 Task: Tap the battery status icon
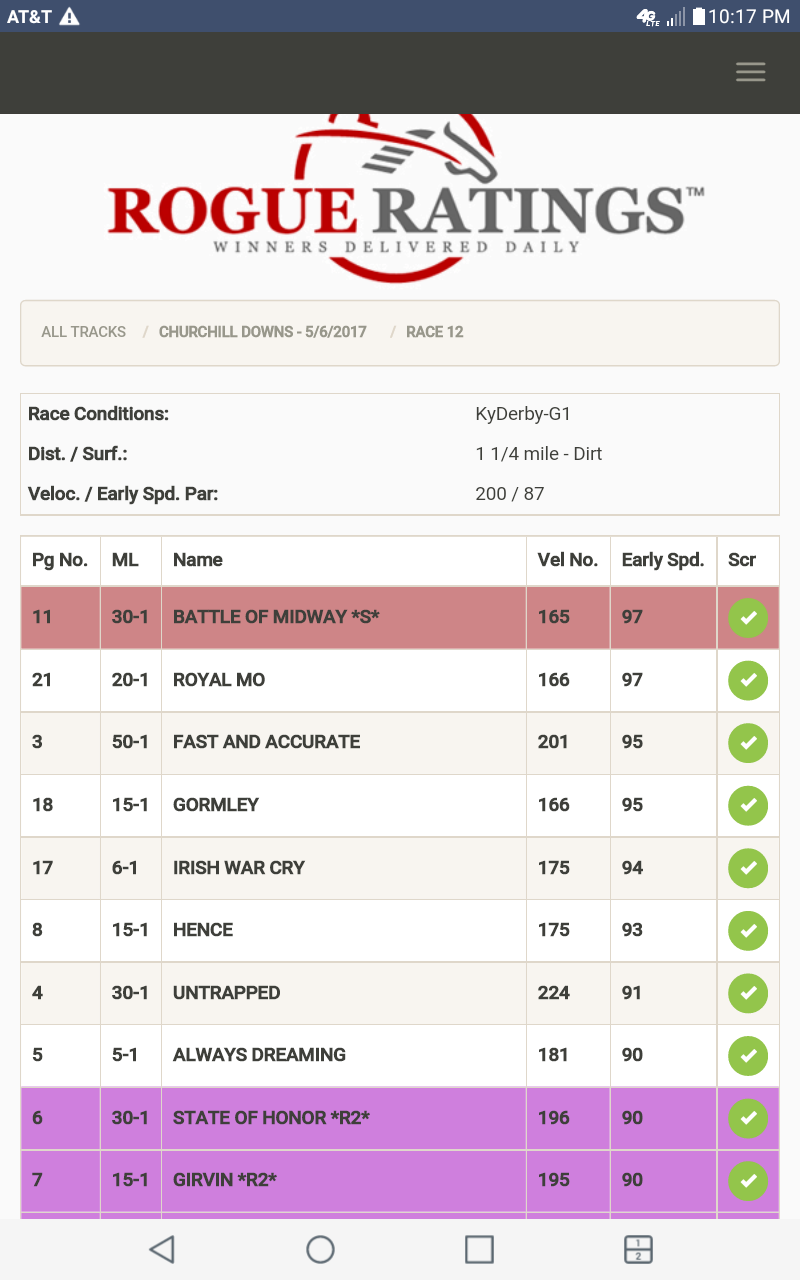(698, 16)
